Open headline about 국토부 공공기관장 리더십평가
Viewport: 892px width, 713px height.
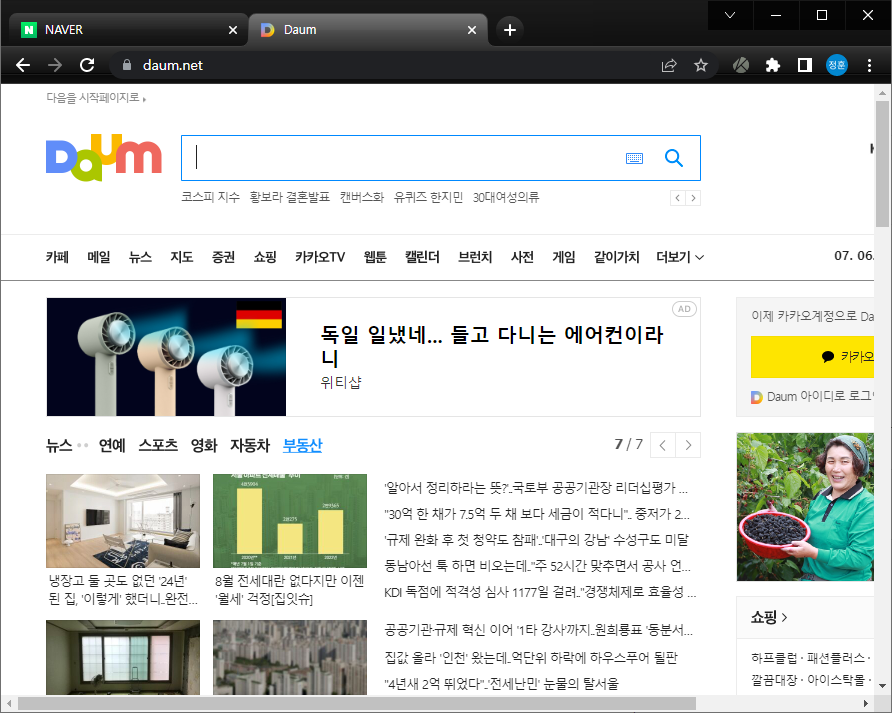(x=536, y=488)
